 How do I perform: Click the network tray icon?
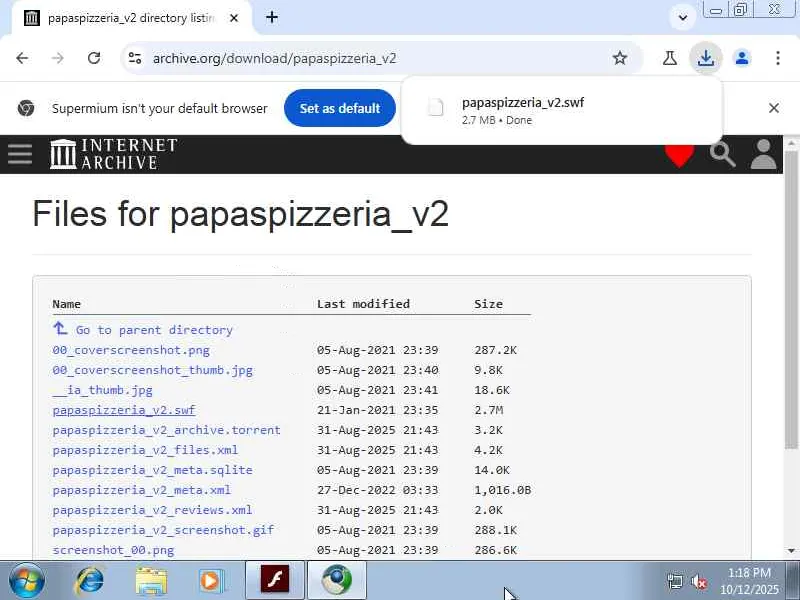tap(675, 581)
